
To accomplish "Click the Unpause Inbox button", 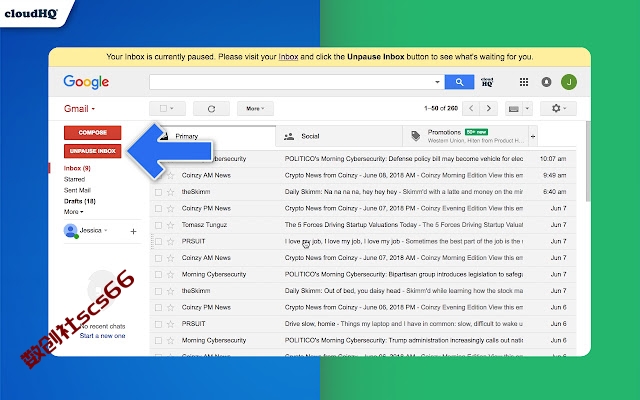I will tap(93, 151).
